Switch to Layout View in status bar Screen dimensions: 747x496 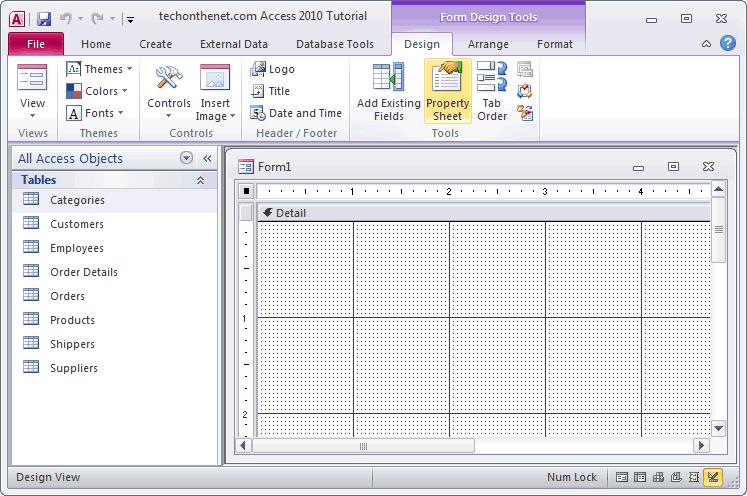694,477
